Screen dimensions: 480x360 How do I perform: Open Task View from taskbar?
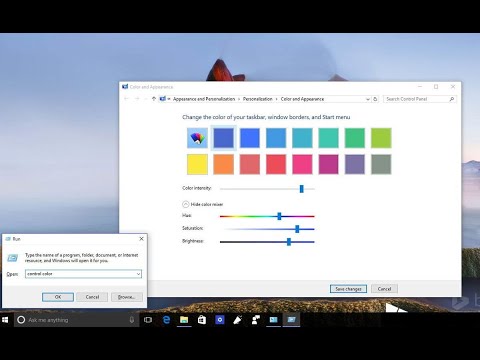pos(148,320)
